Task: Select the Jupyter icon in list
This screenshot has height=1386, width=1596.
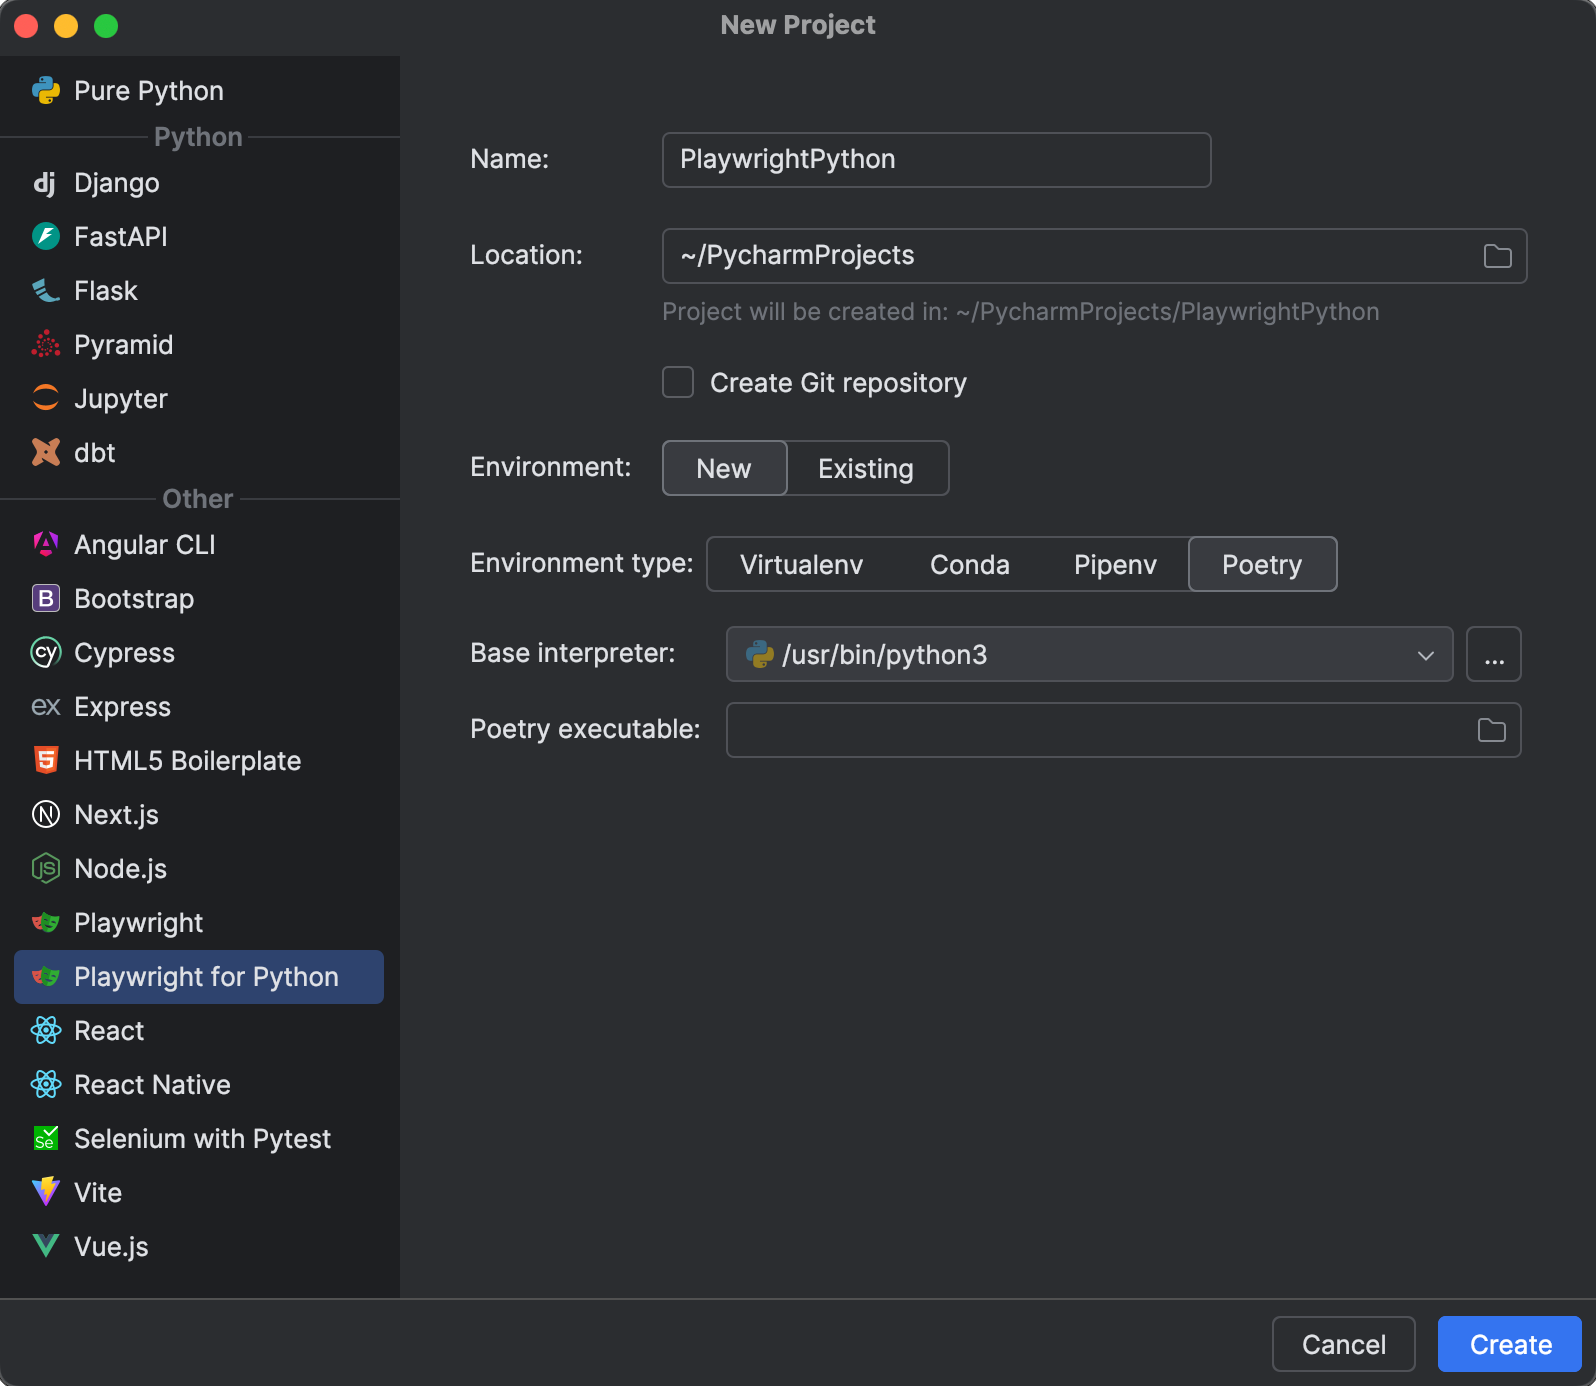Action: [x=46, y=399]
